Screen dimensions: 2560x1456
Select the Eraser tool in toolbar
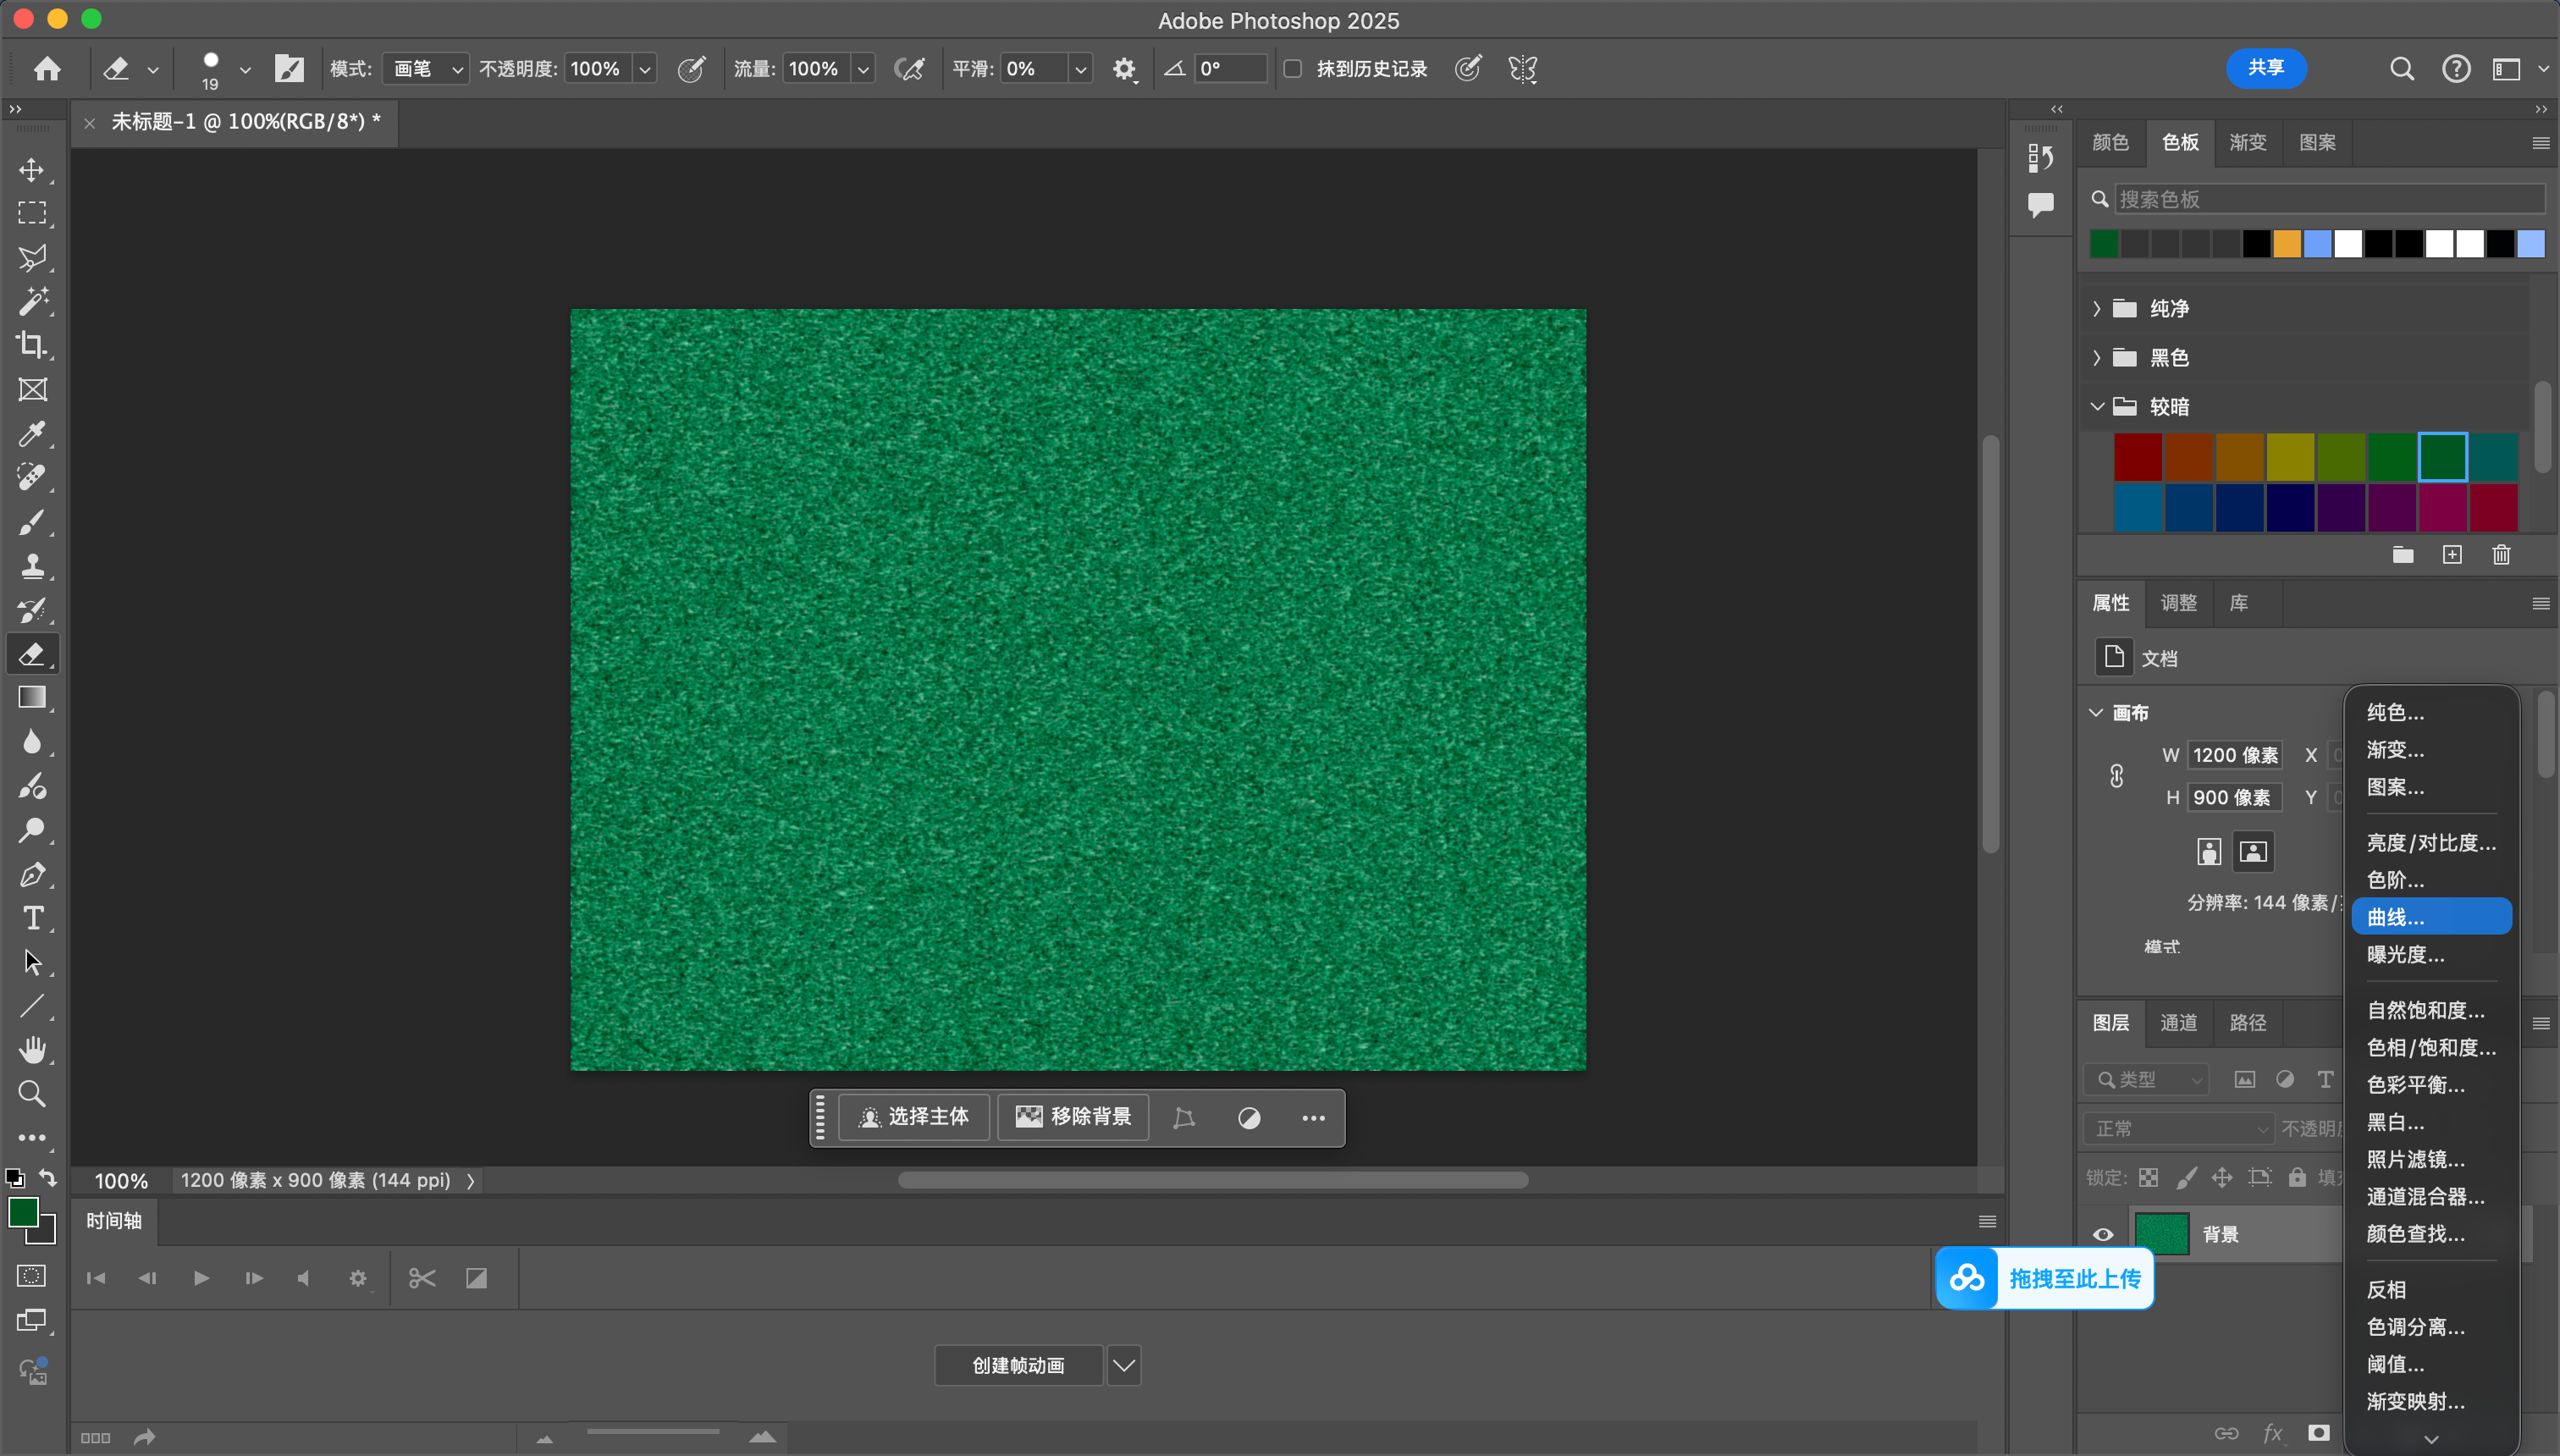point(32,654)
